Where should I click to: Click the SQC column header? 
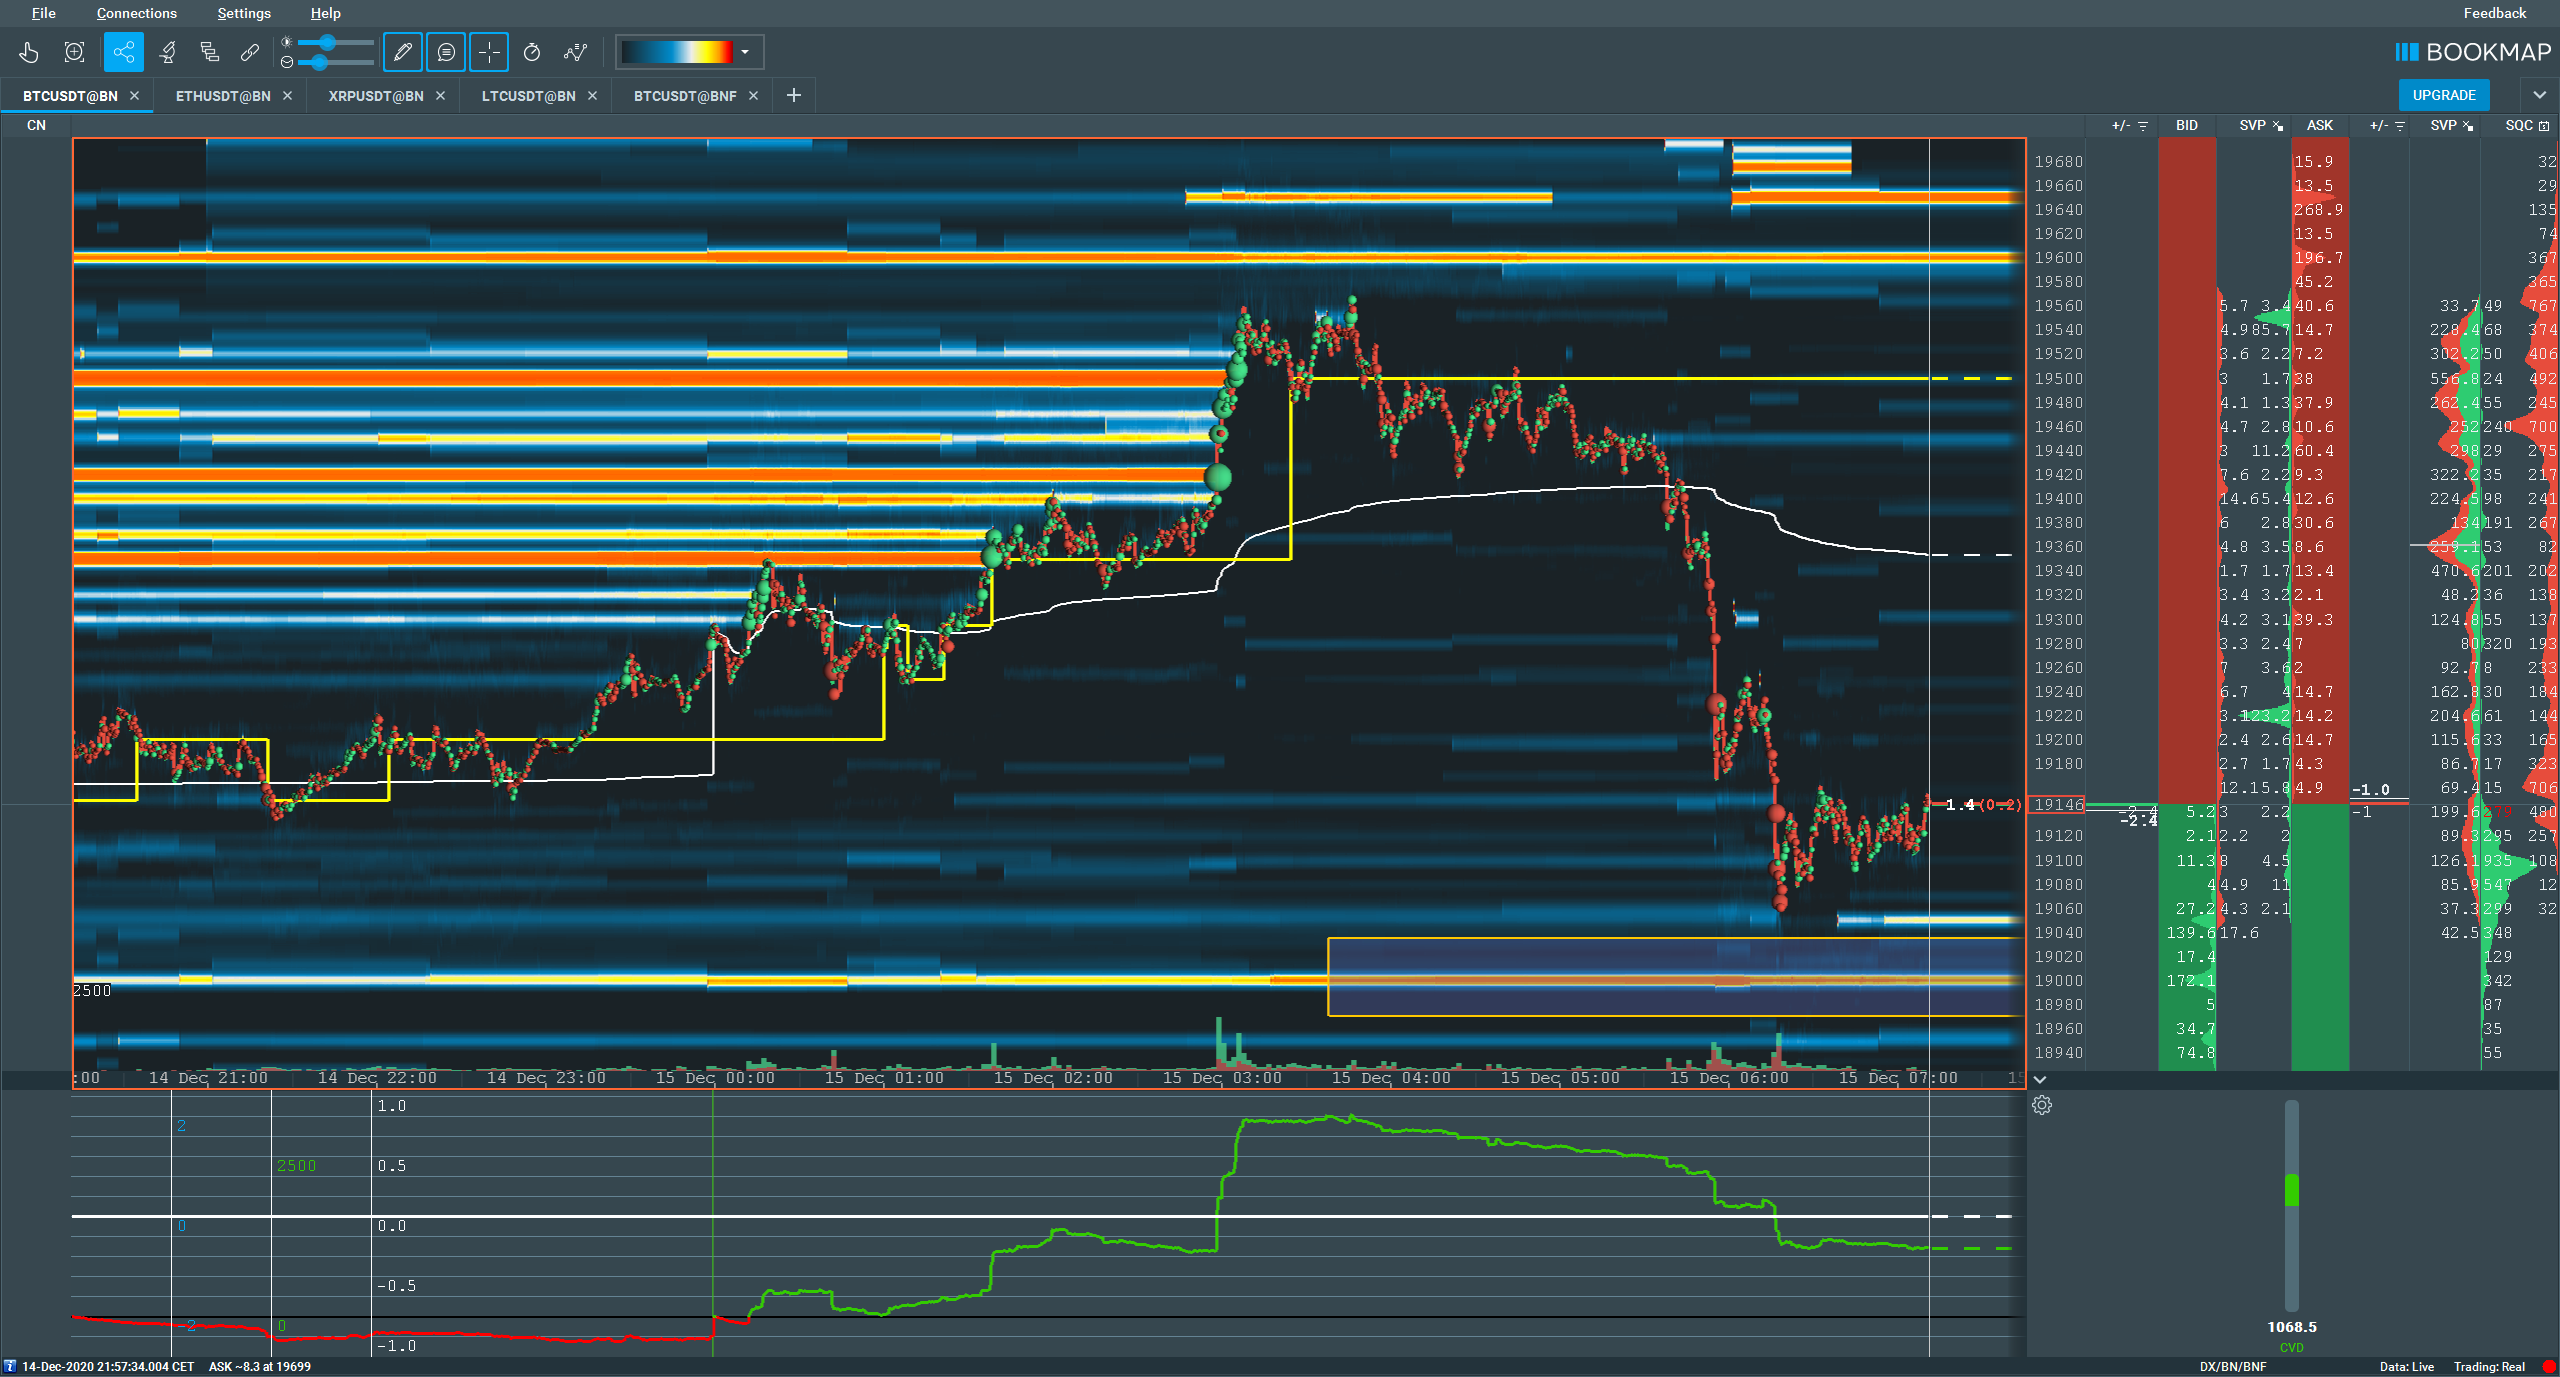tap(2519, 125)
